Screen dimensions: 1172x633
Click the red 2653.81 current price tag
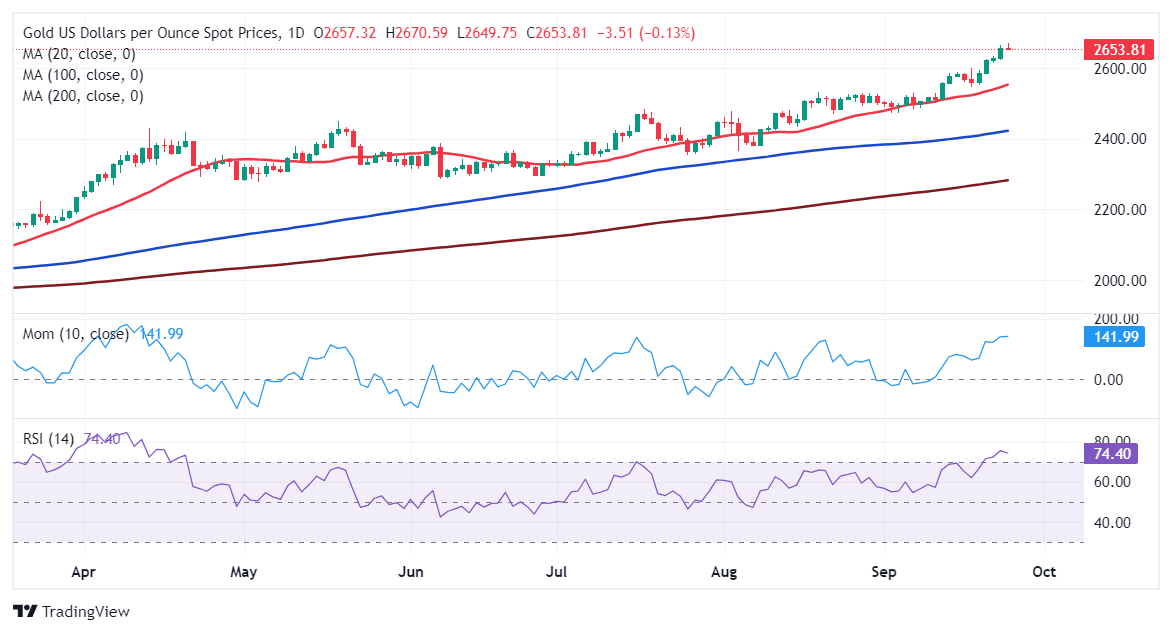tap(1118, 50)
